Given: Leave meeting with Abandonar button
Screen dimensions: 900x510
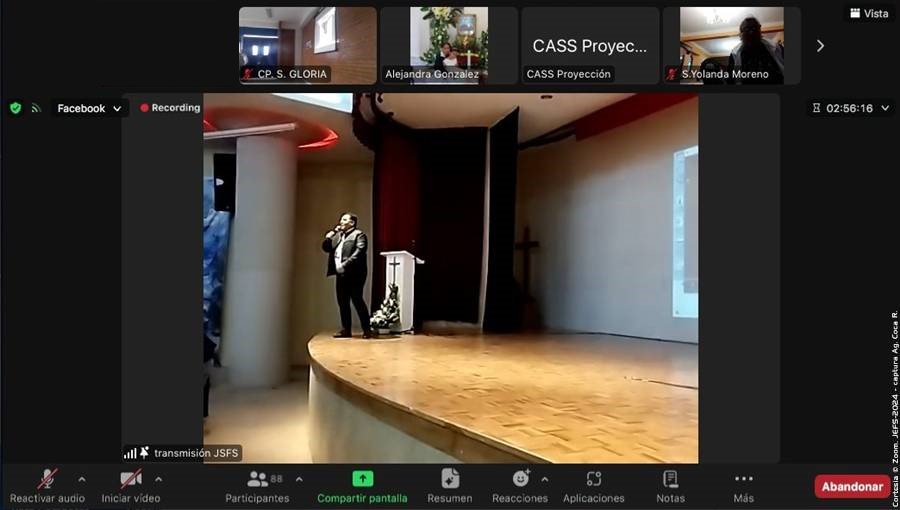Looking at the screenshot, I should [852, 486].
